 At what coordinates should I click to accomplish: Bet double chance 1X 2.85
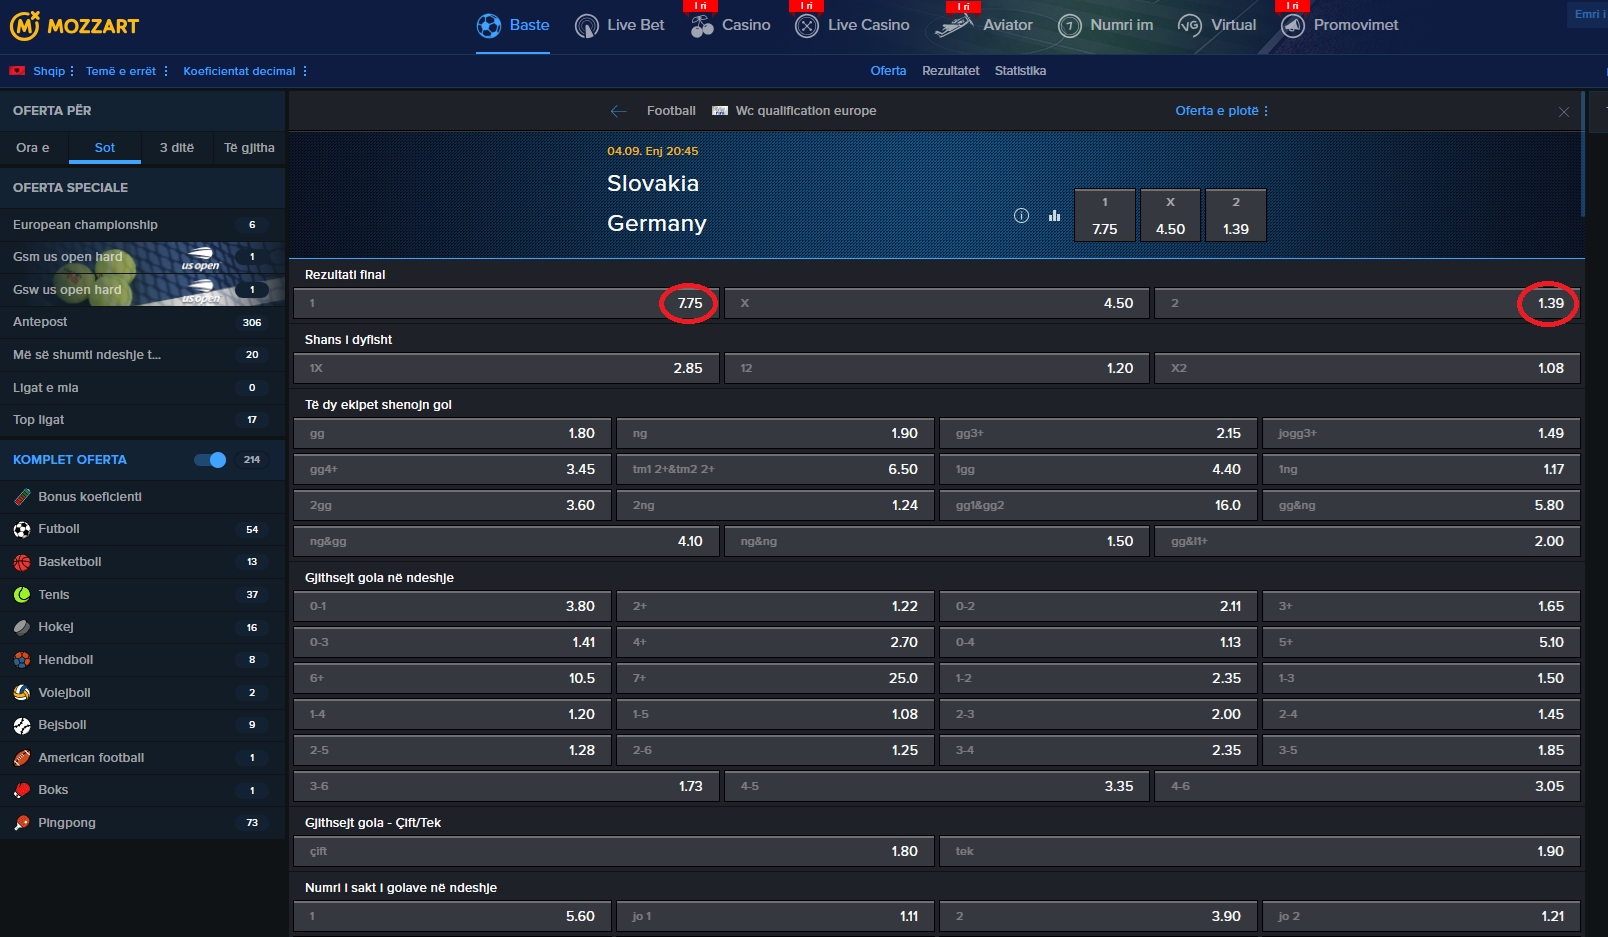(506, 368)
